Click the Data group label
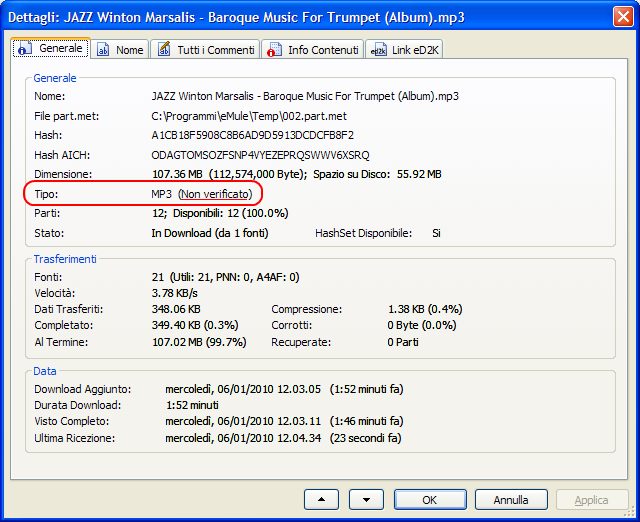 45,371
